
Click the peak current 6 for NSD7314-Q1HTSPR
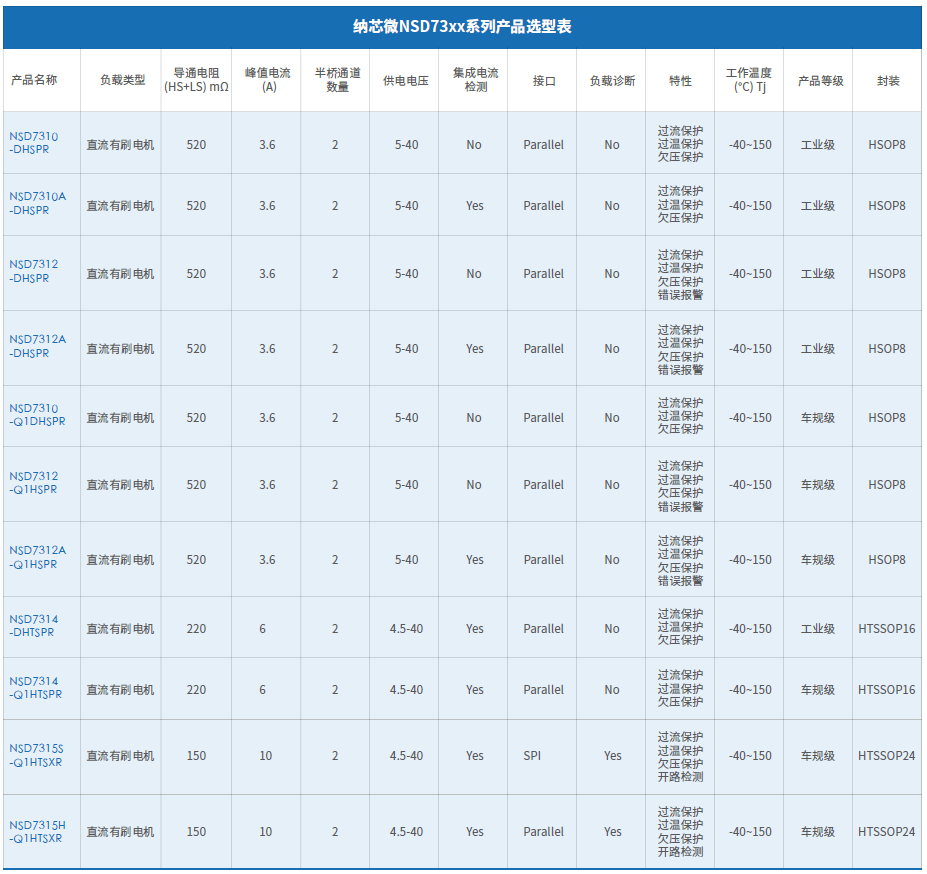tap(262, 690)
